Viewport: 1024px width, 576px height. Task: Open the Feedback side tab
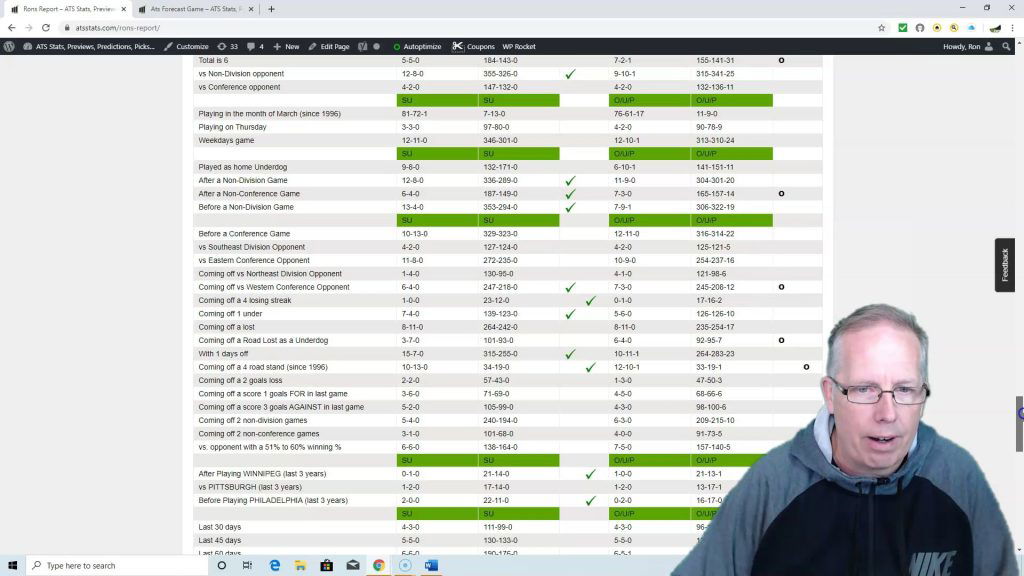[x=1004, y=265]
